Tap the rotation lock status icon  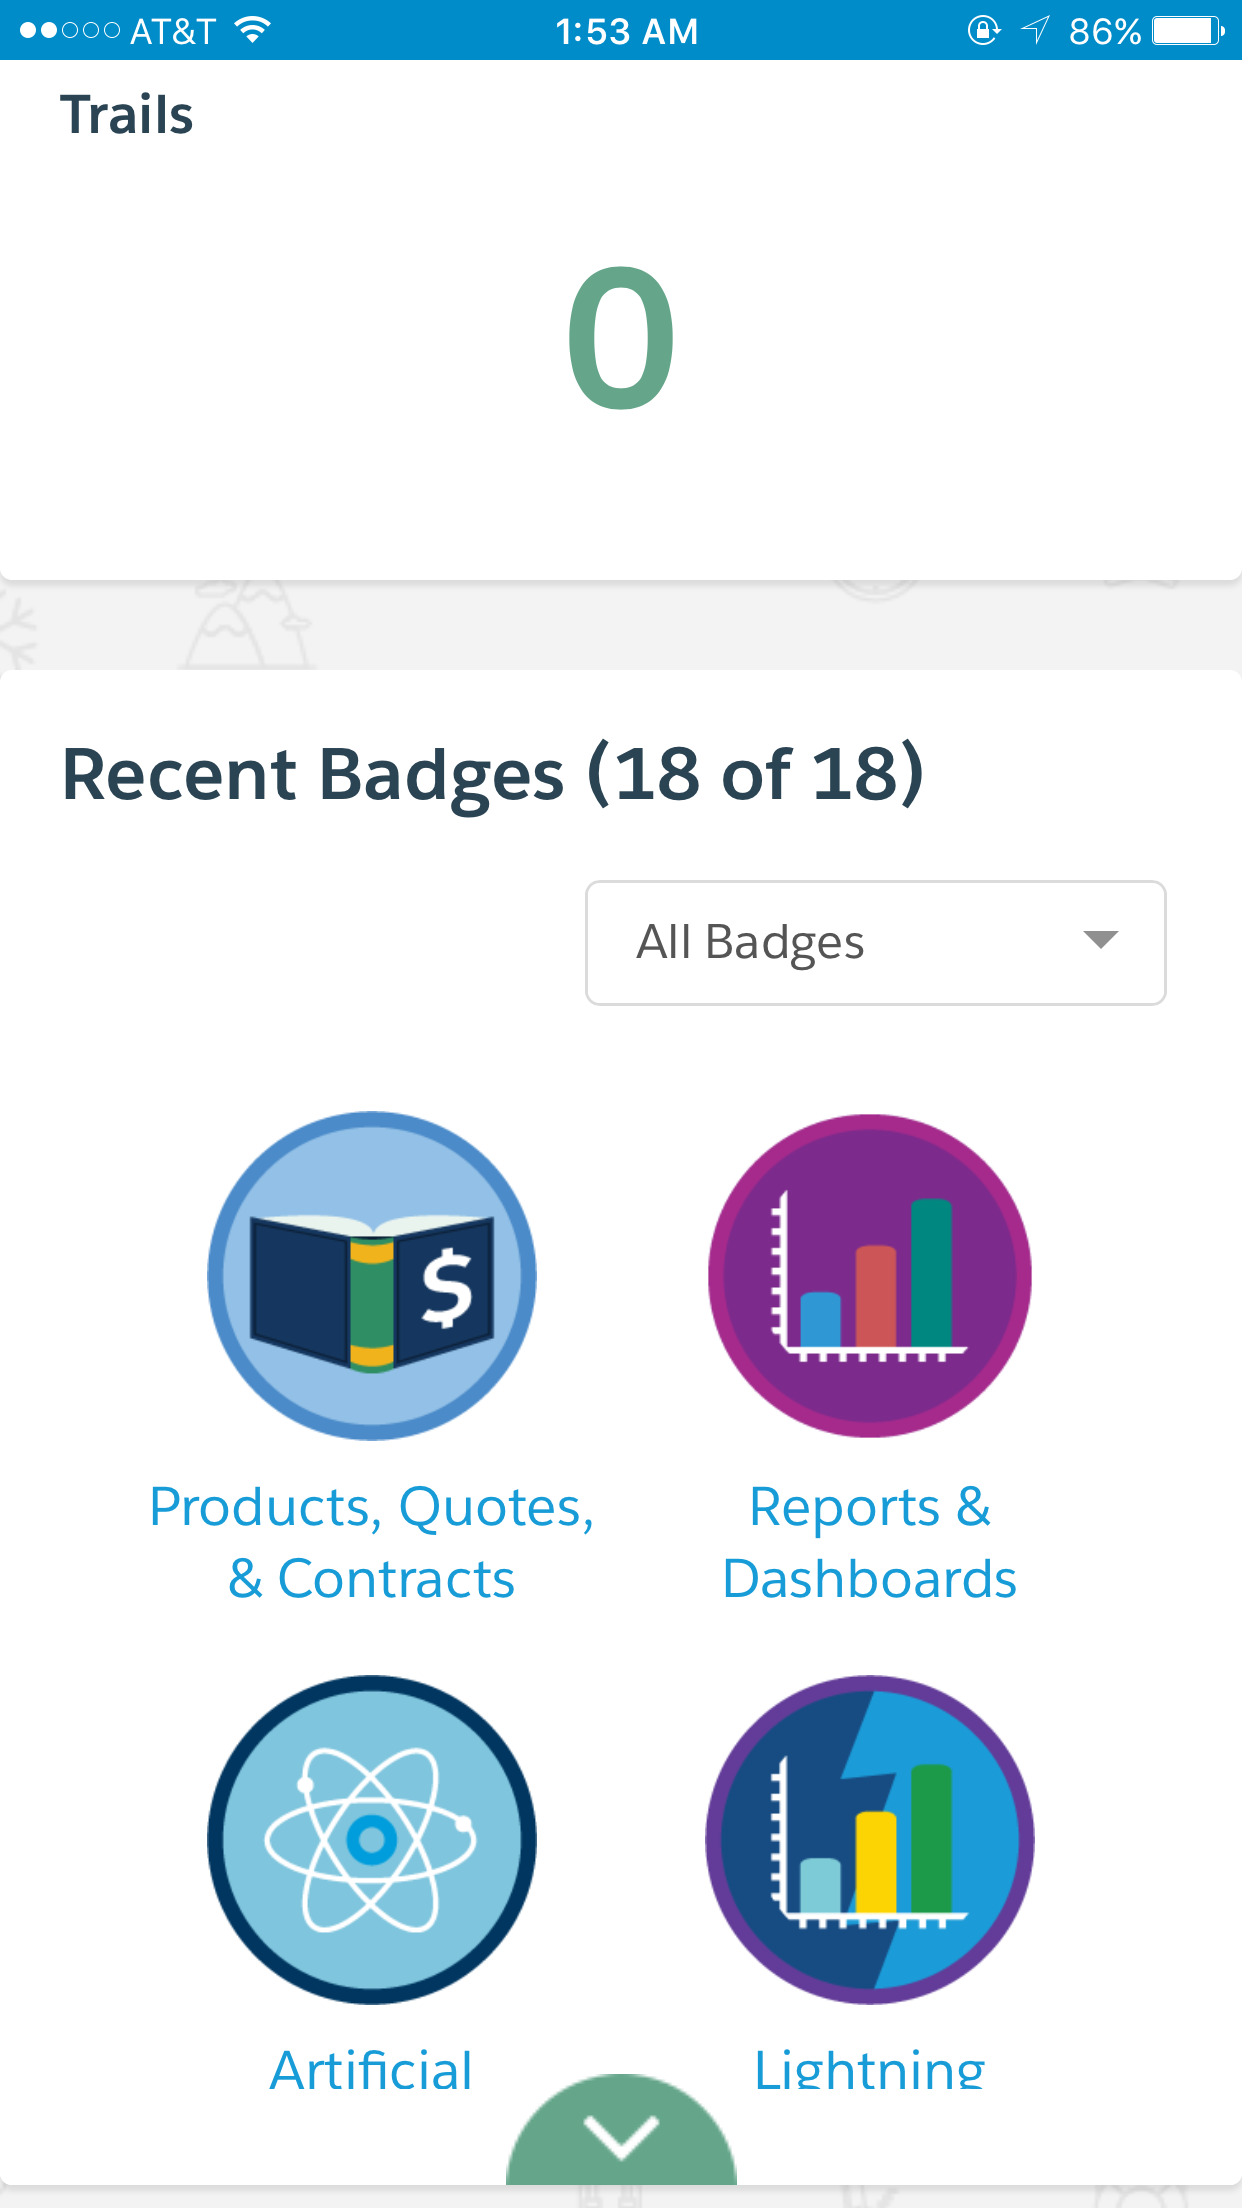(x=983, y=31)
